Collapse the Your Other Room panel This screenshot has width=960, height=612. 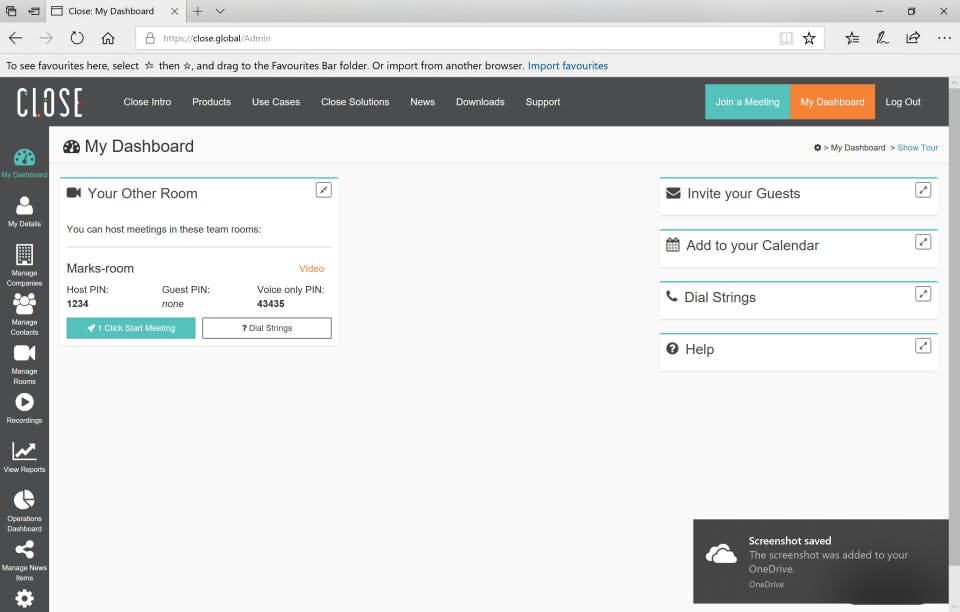[323, 190]
